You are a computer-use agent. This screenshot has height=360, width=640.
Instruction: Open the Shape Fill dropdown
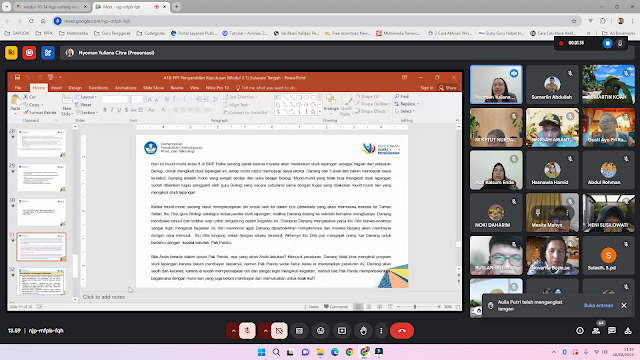(x=369, y=97)
